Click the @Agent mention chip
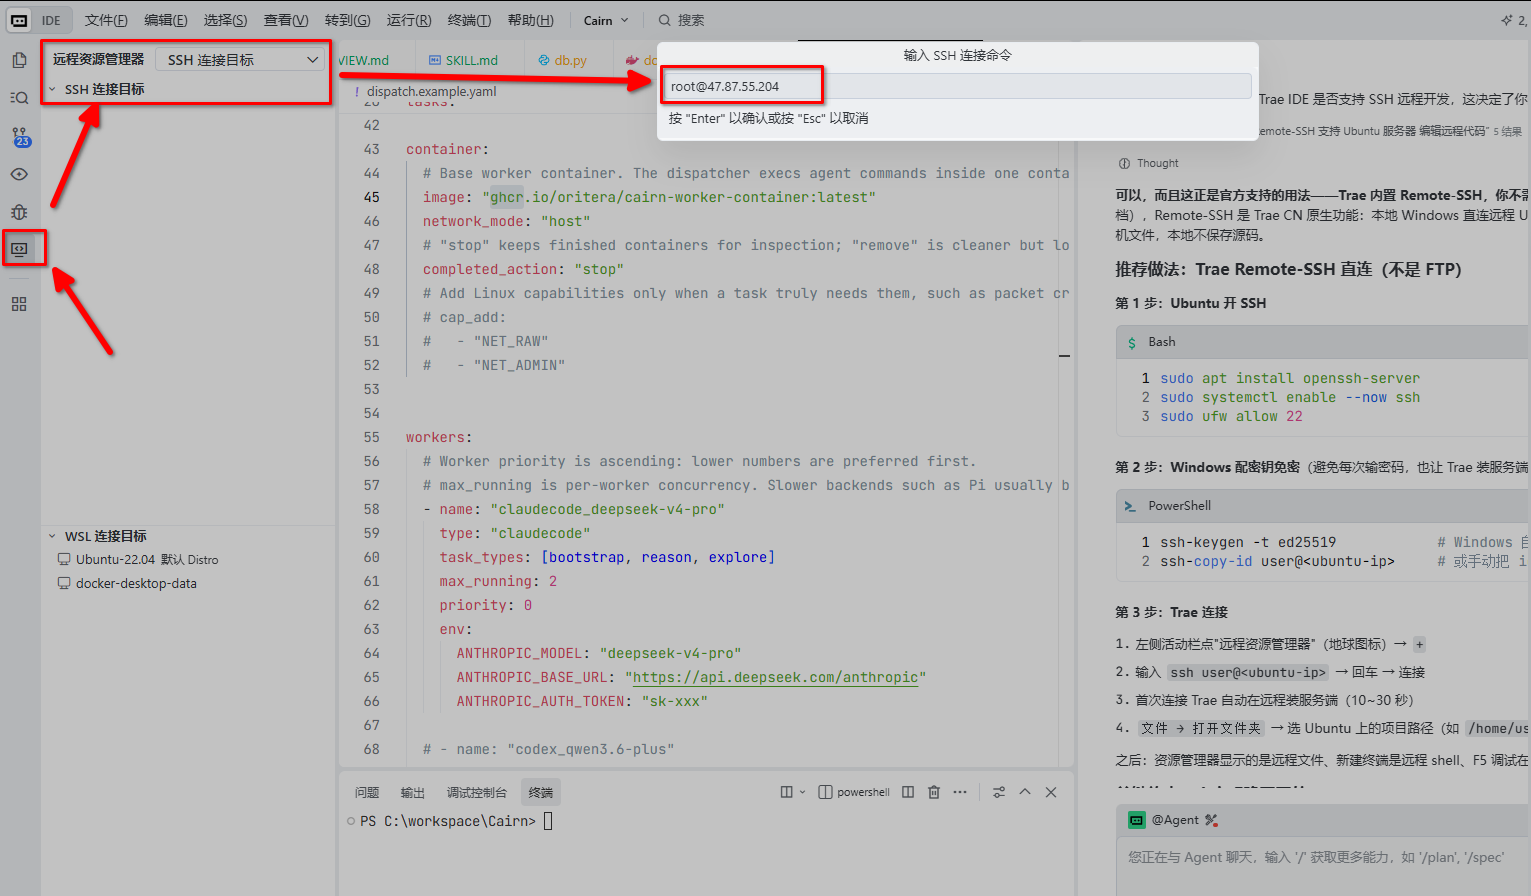1531x896 pixels. pyautogui.click(x=1165, y=820)
